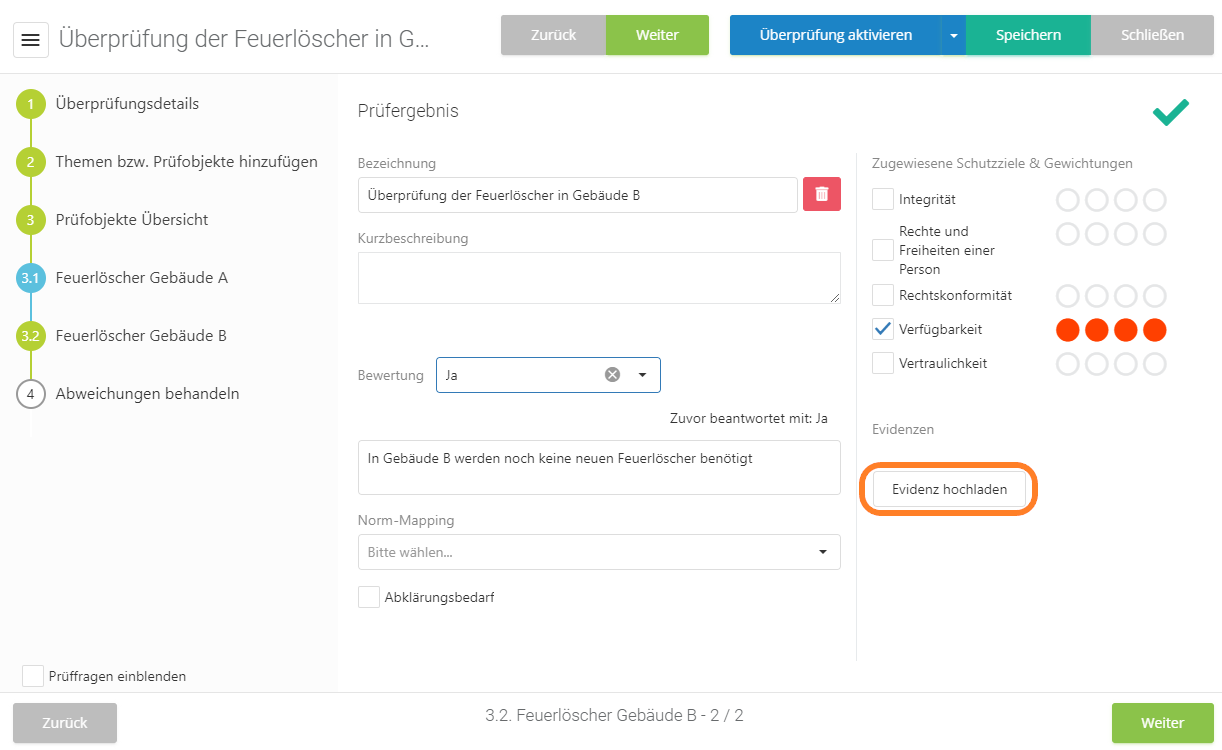Enable the Integrität checkbox
The height and width of the screenshot is (750, 1222).
coord(883,200)
